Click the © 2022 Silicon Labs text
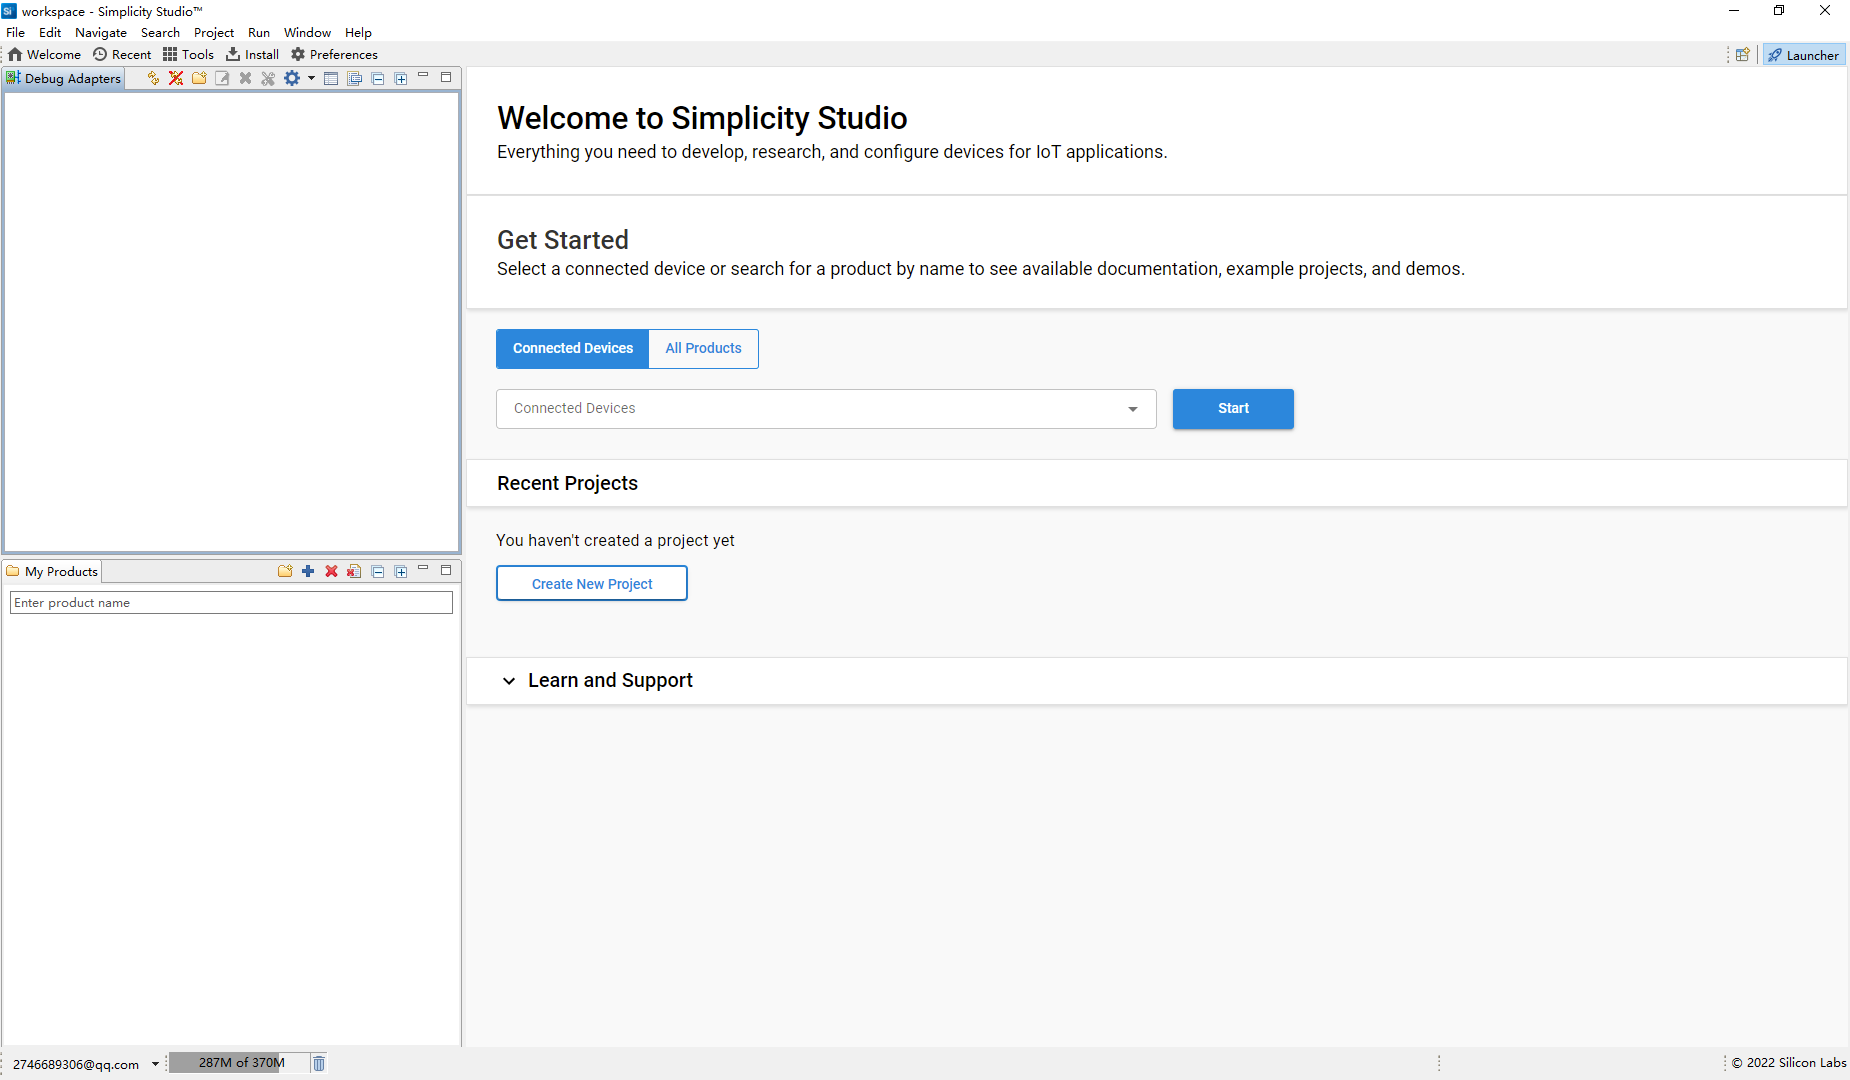Screen dimensions: 1850x1080 (1789, 1063)
